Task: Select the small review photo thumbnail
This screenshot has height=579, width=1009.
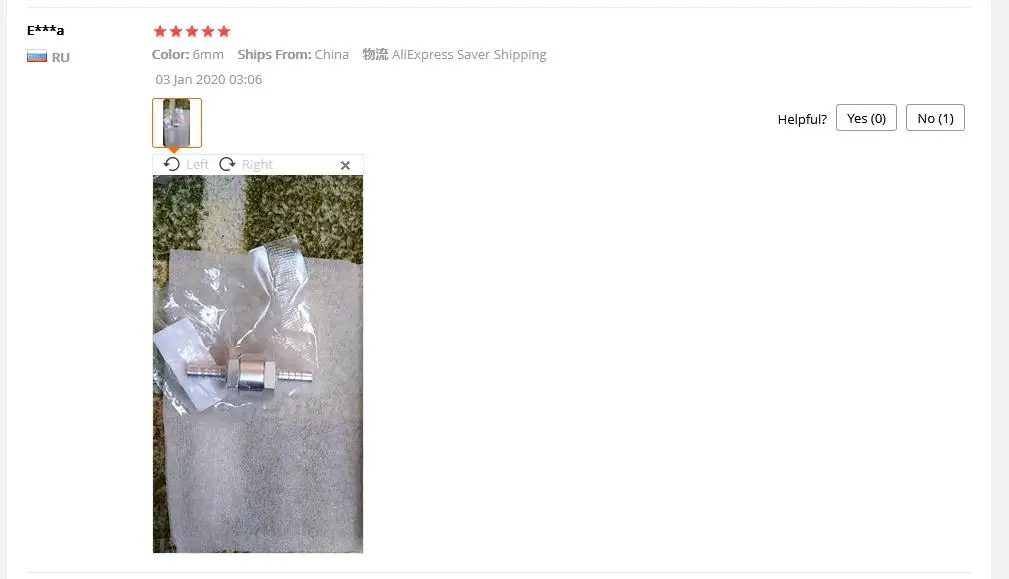Action: click(177, 123)
